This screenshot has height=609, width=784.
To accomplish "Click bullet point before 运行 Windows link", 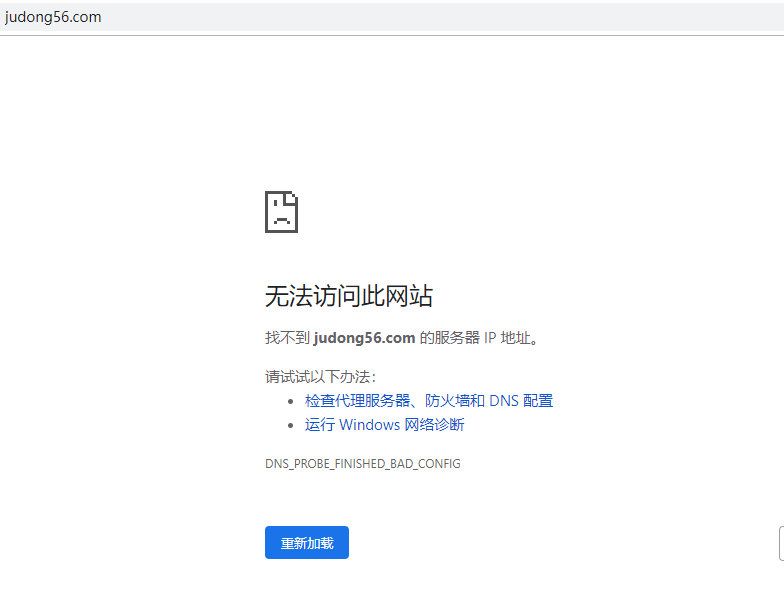I will click(291, 425).
